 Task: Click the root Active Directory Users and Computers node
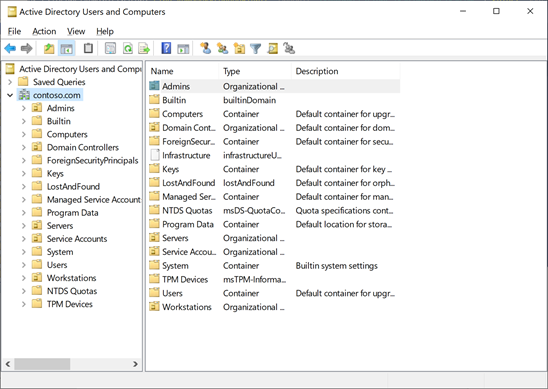pos(80,69)
